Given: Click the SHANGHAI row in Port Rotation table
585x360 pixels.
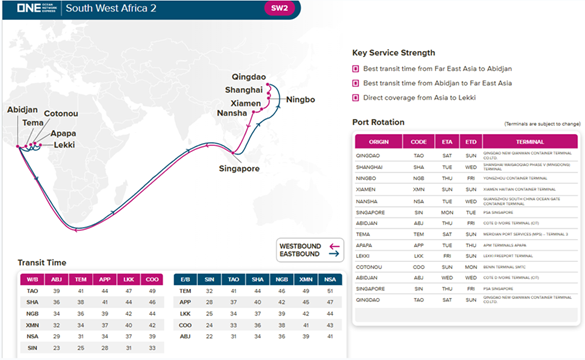Looking at the screenshot, I should click(466, 167).
